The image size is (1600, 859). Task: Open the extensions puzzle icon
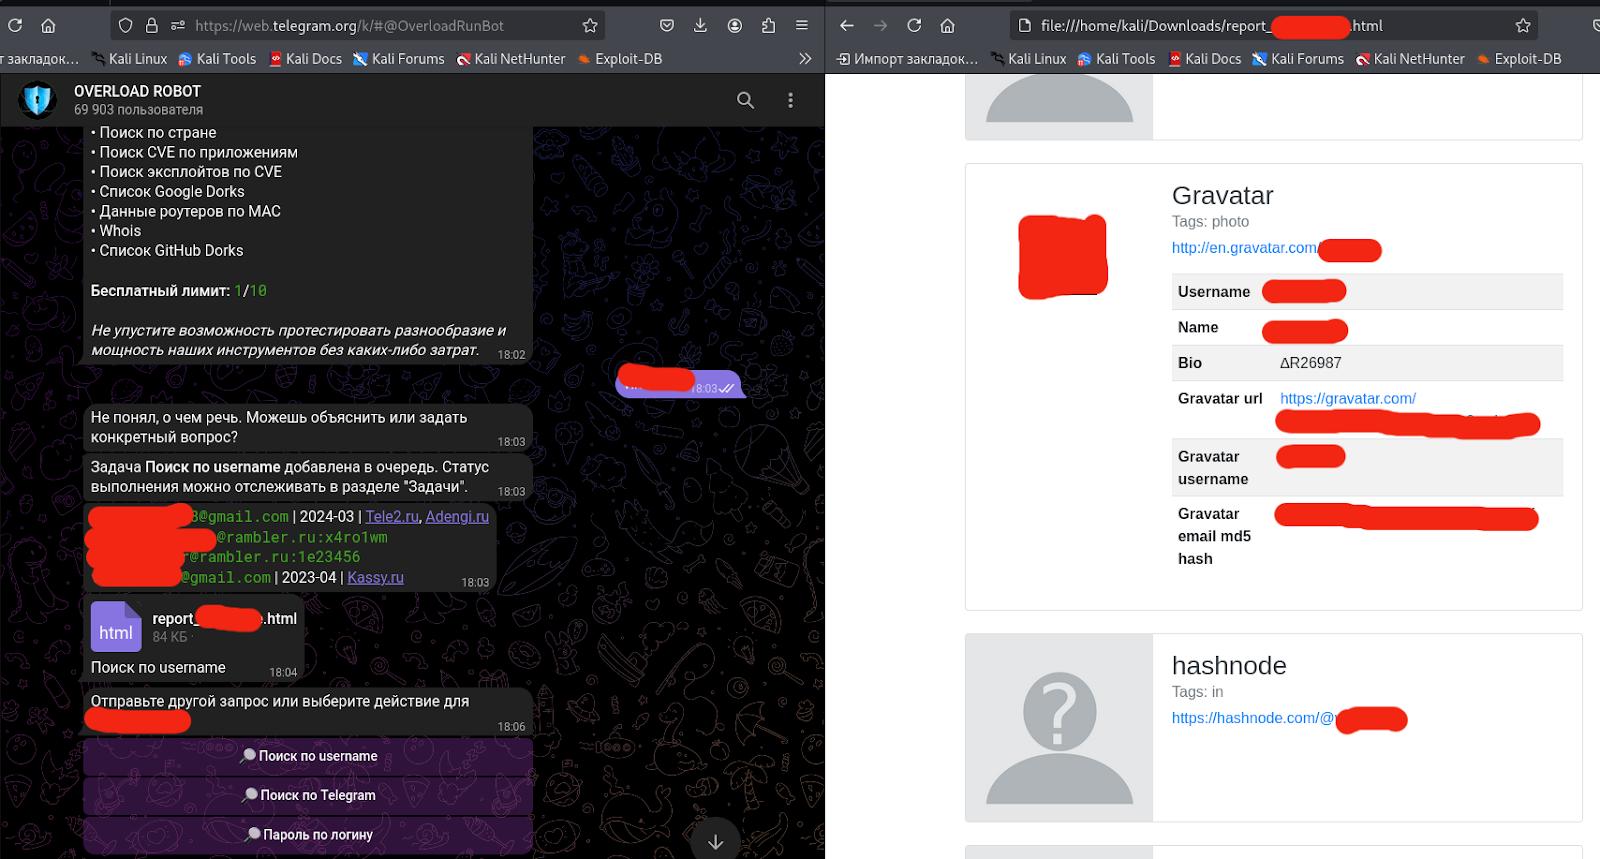click(x=768, y=26)
